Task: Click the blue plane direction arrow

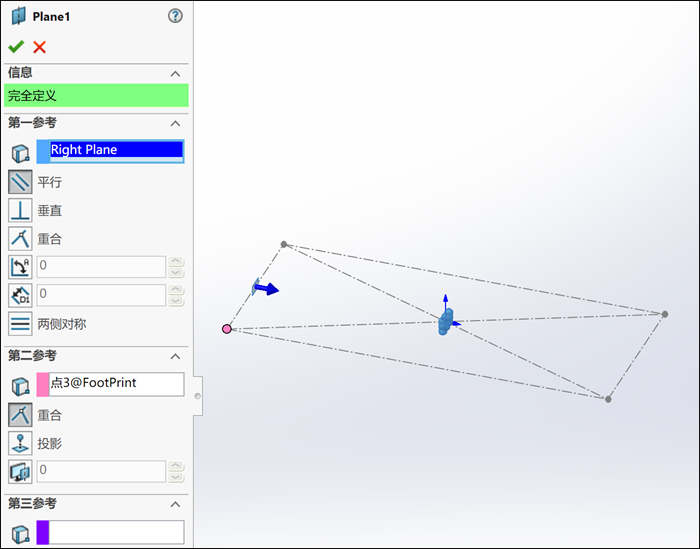Action: [267, 288]
